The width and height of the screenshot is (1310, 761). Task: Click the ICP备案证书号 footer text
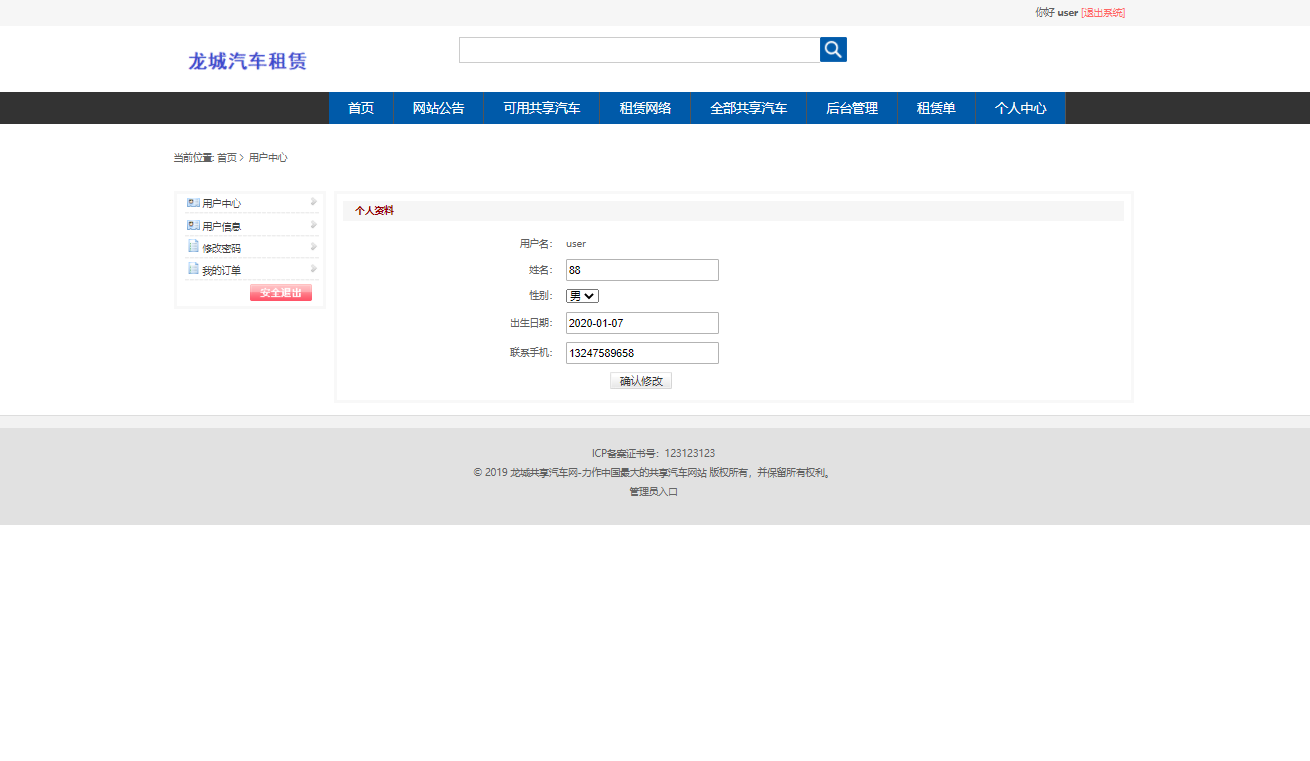(653, 453)
